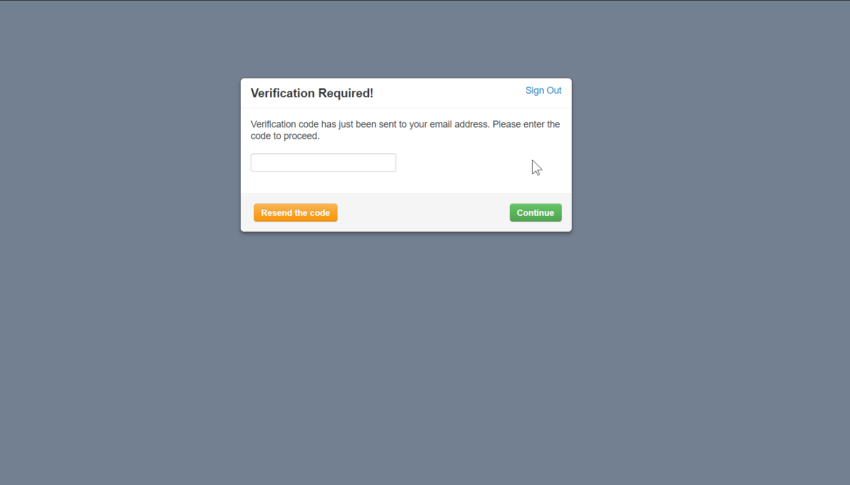The image size is (850, 485).
Task: Click the 'code to proceed.' text line
Action: 285,136
